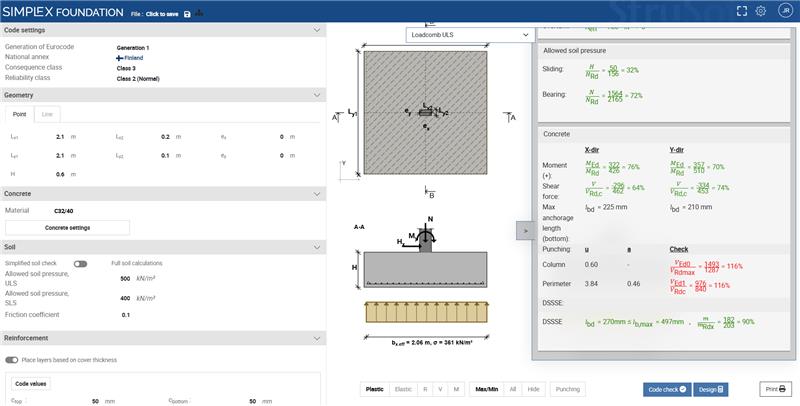Viewport: 800px width, 406px height.
Task: Click the structure hierarchy icon beside save
Action: (x=199, y=14)
